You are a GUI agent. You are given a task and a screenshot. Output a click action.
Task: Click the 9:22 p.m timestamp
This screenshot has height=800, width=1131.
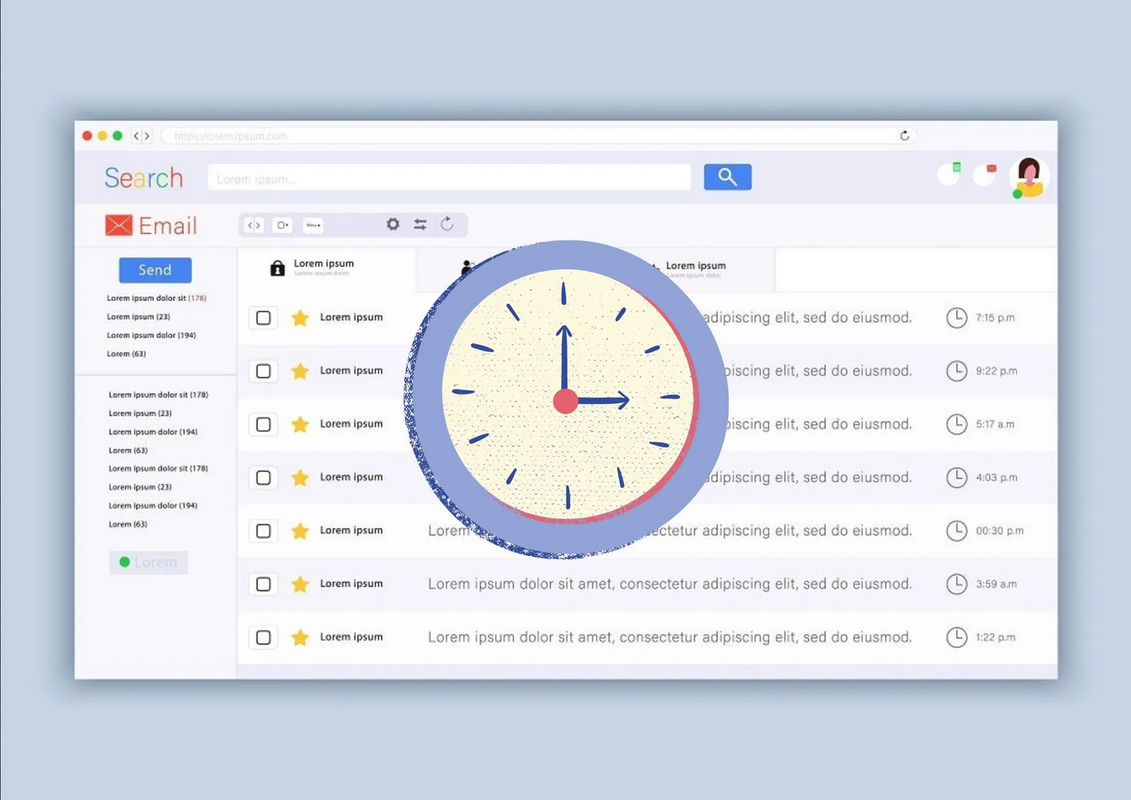point(996,371)
